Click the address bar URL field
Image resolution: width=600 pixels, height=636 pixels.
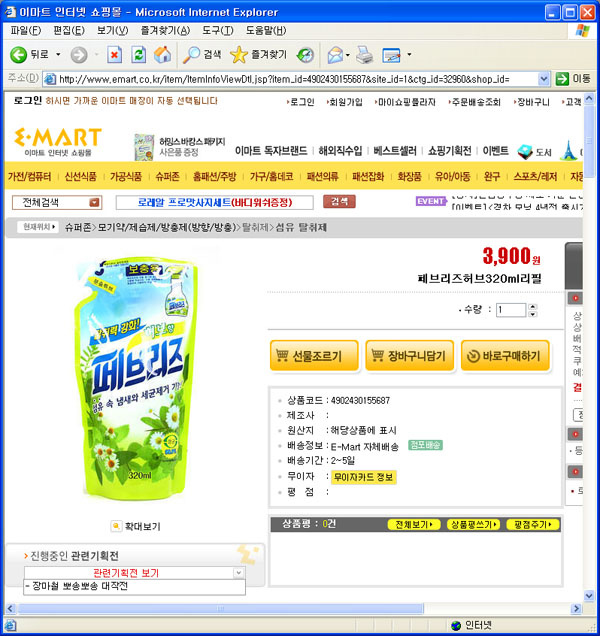click(x=296, y=79)
